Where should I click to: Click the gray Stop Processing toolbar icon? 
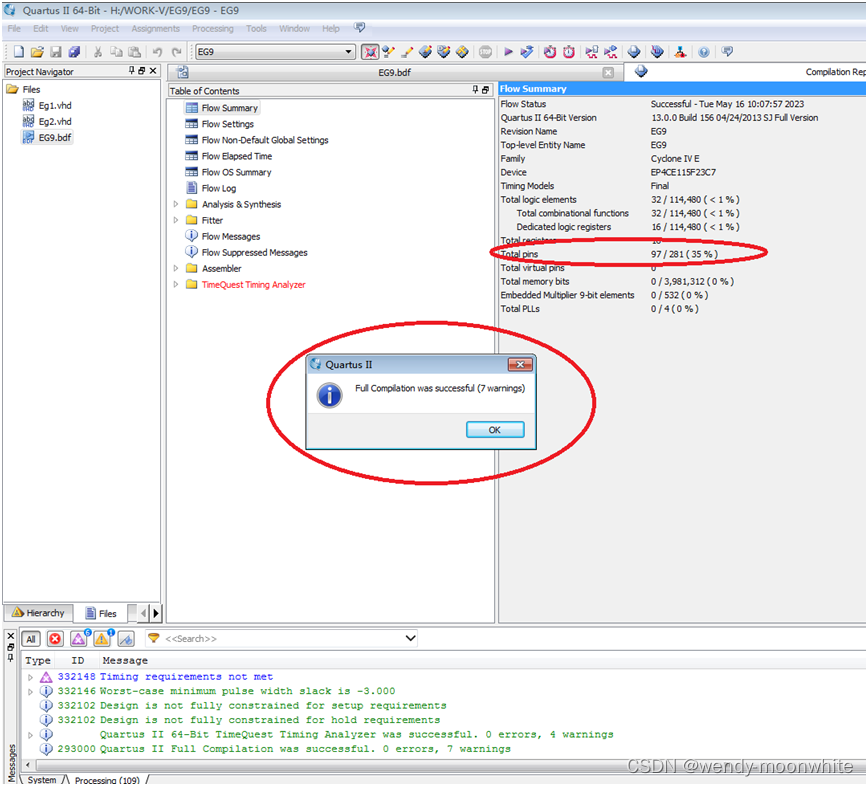[485, 52]
